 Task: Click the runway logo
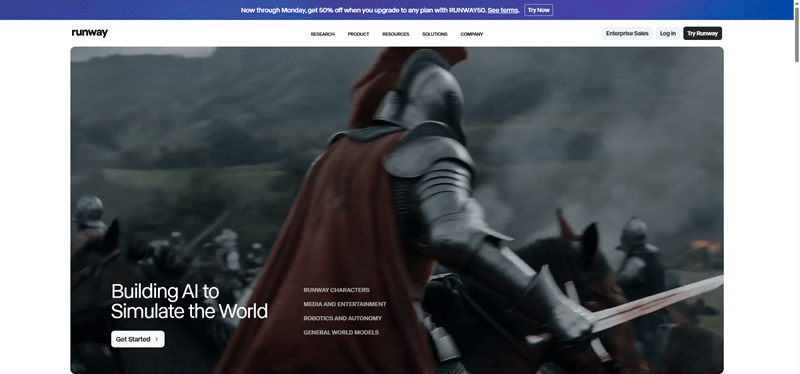point(90,33)
